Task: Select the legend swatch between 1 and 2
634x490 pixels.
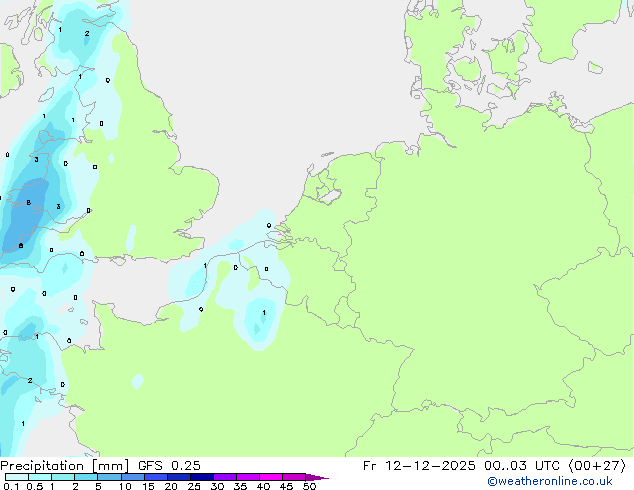Action: tap(63, 477)
